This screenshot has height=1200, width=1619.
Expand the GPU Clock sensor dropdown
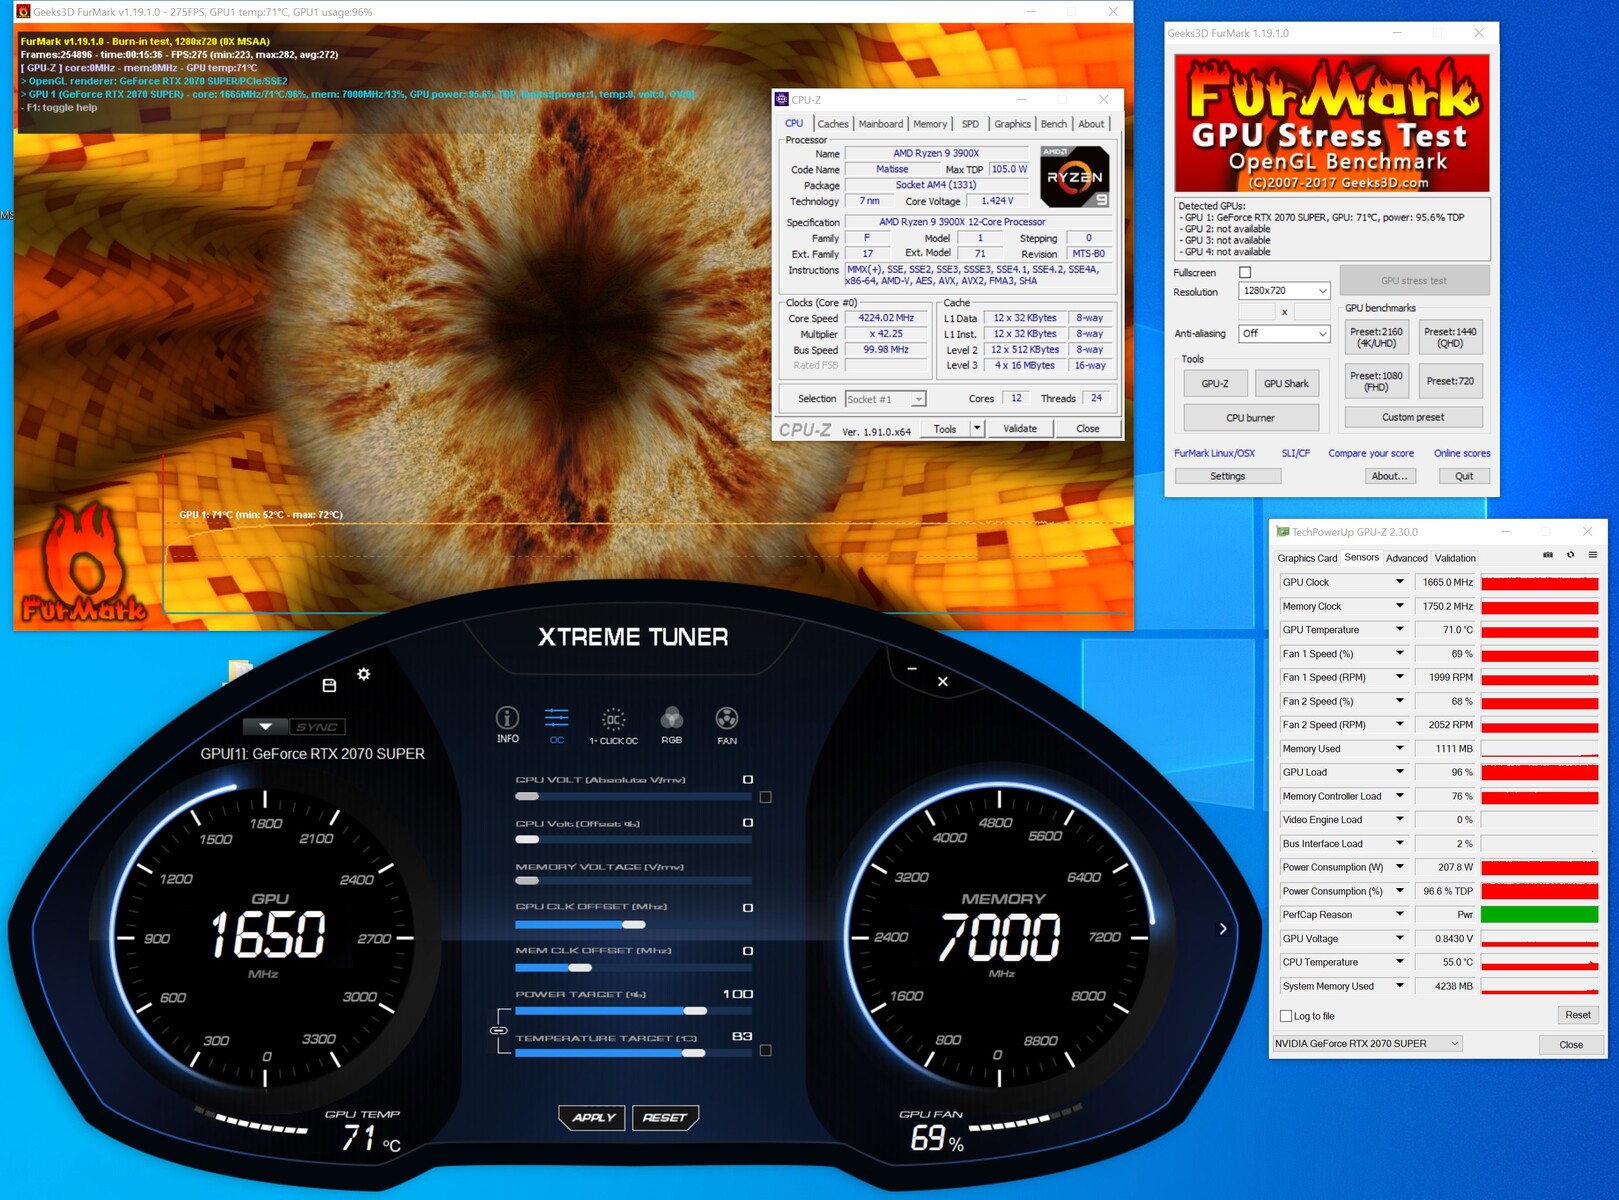[1400, 582]
